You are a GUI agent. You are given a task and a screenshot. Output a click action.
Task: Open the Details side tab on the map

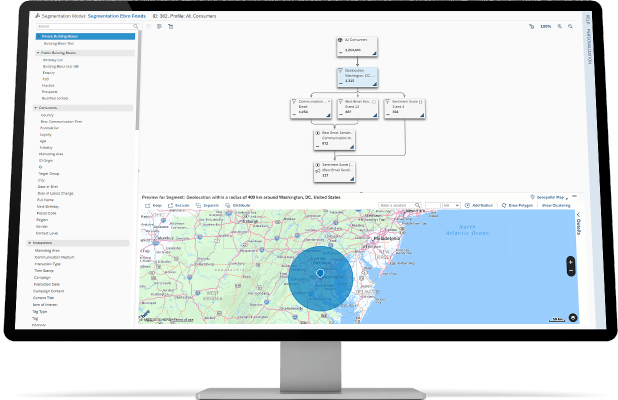point(579,223)
